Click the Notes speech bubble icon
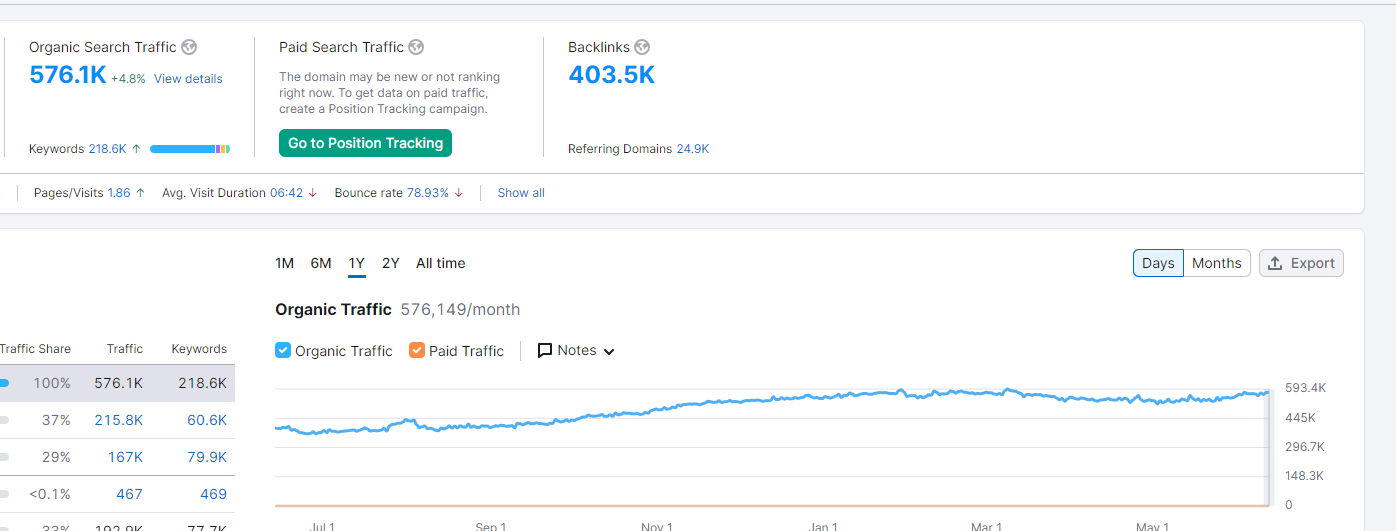Image resolution: width=1396 pixels, height=531 pixels. click(x=545, y=351)
